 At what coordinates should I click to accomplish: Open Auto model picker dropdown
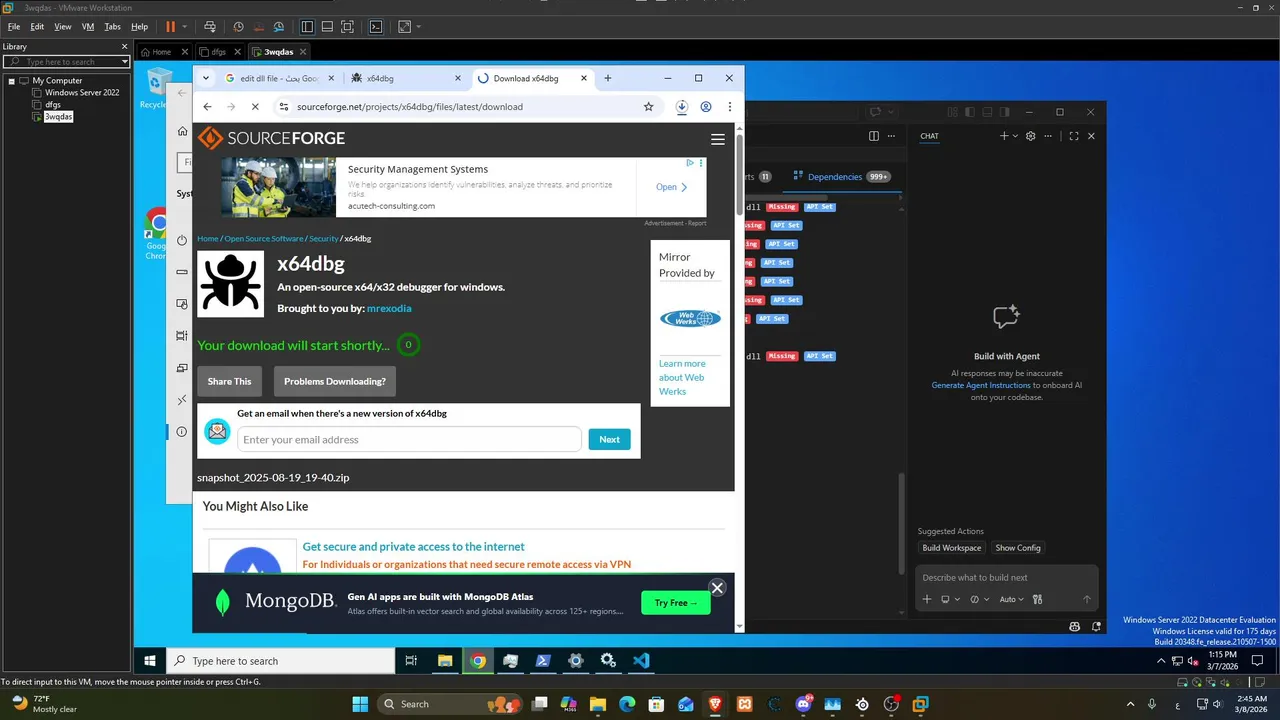click(x=1012, y=599)
